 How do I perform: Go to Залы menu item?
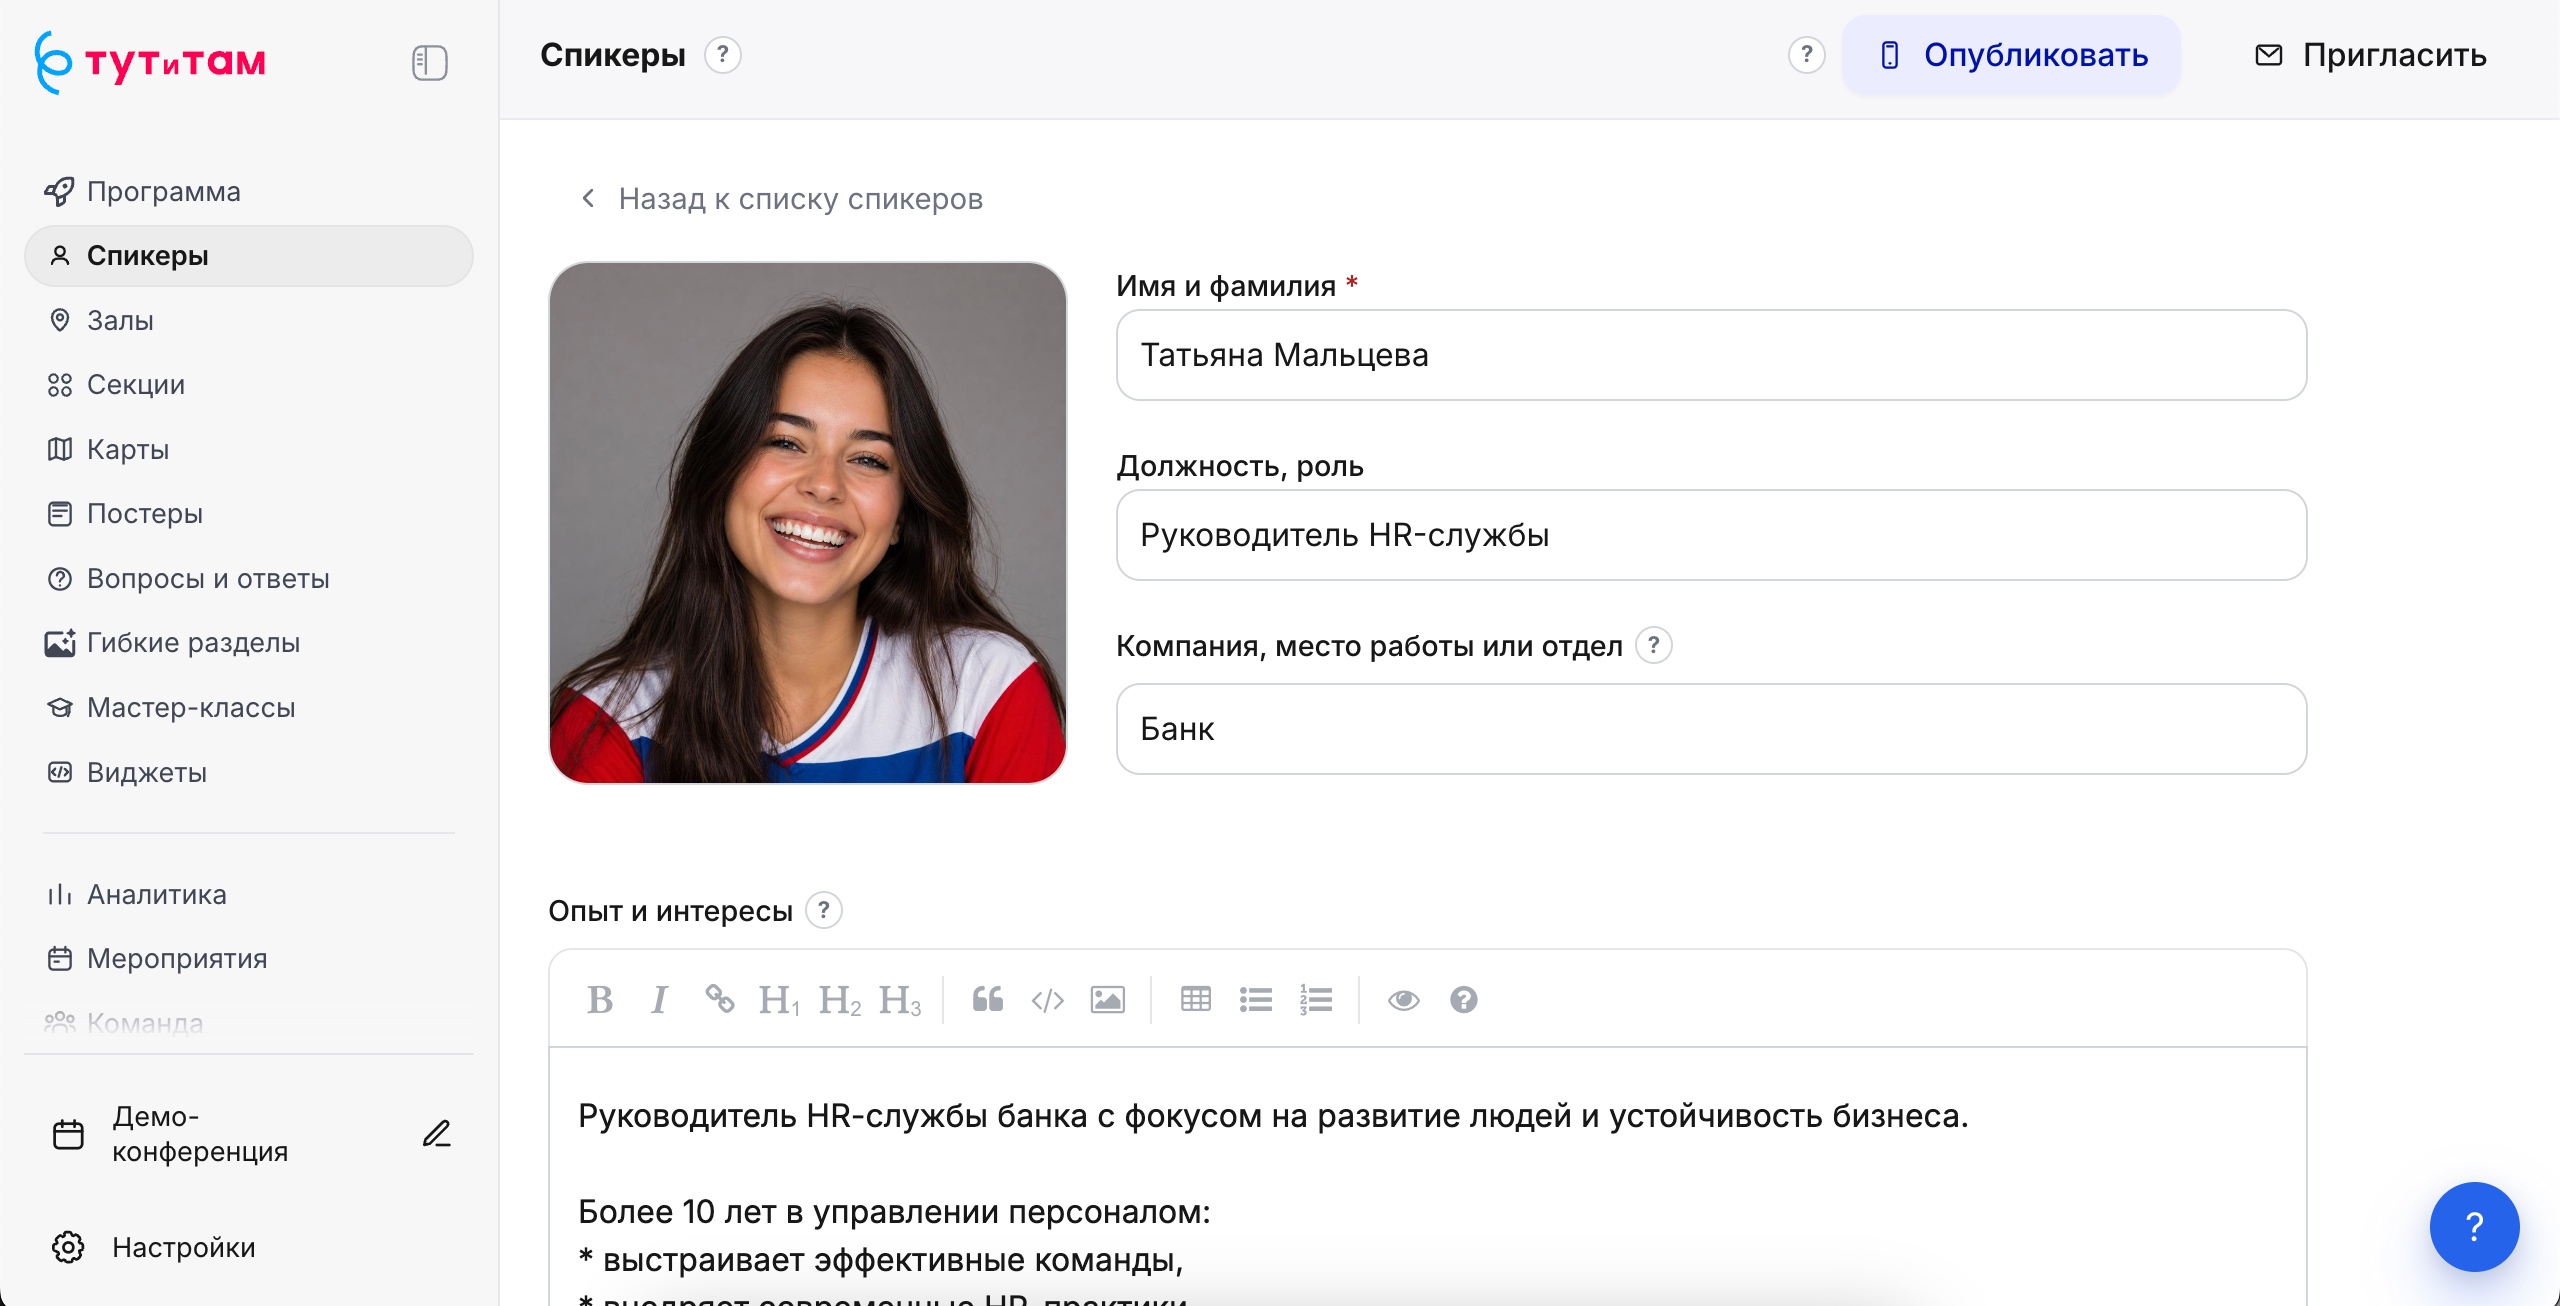[x=248, y=320]
